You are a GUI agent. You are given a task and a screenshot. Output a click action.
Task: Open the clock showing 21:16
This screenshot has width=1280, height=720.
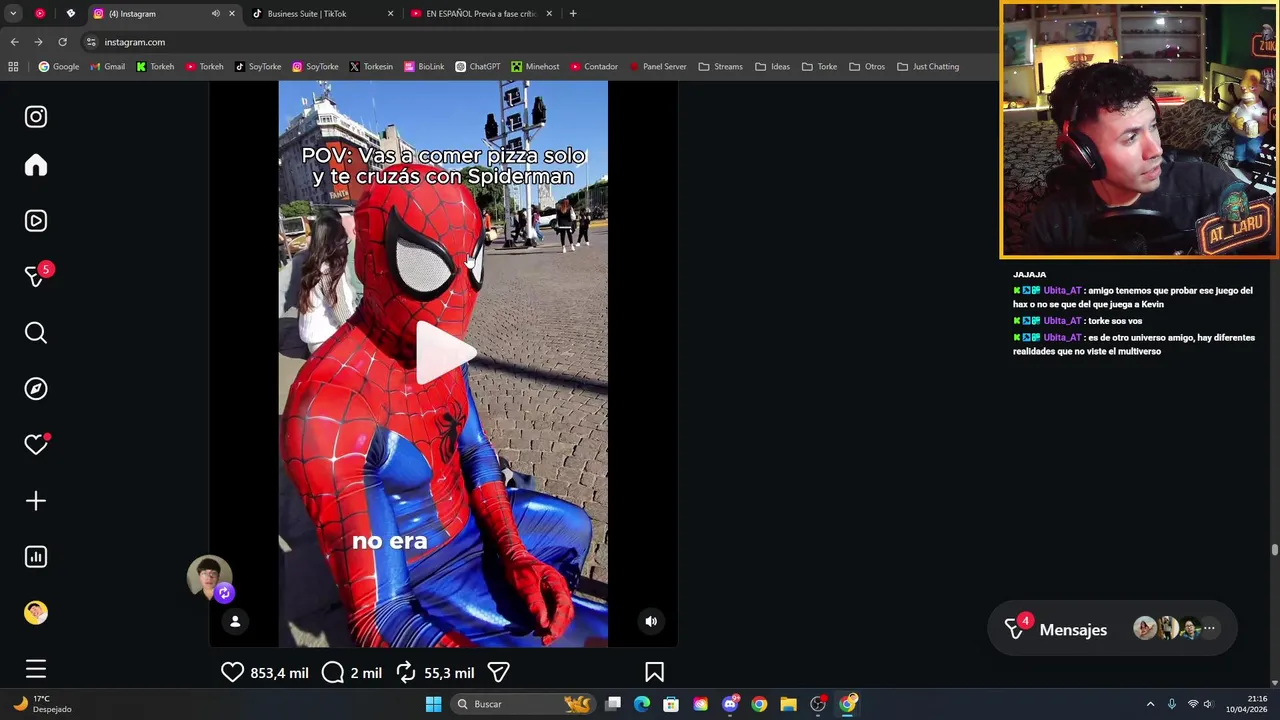(1247, 704)
